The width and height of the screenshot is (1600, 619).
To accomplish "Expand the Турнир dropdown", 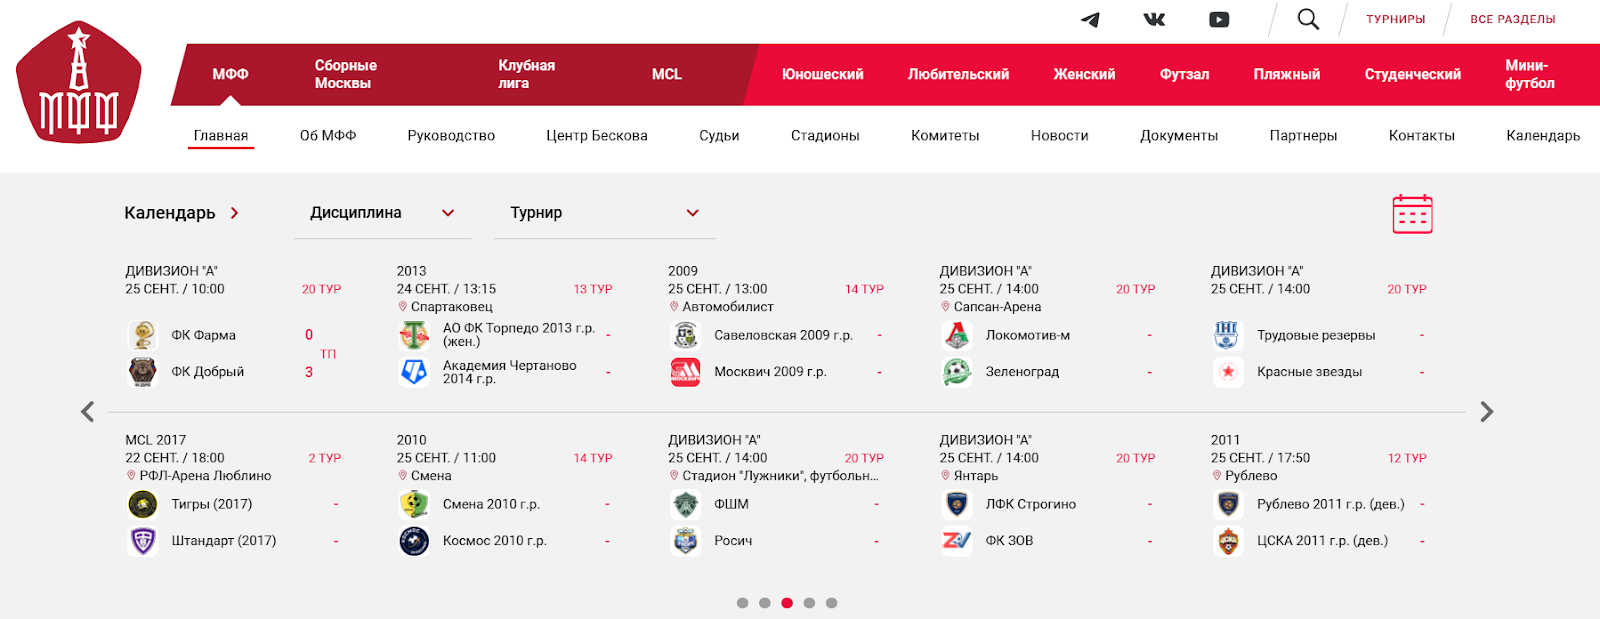I will click(x=604, y=213).
